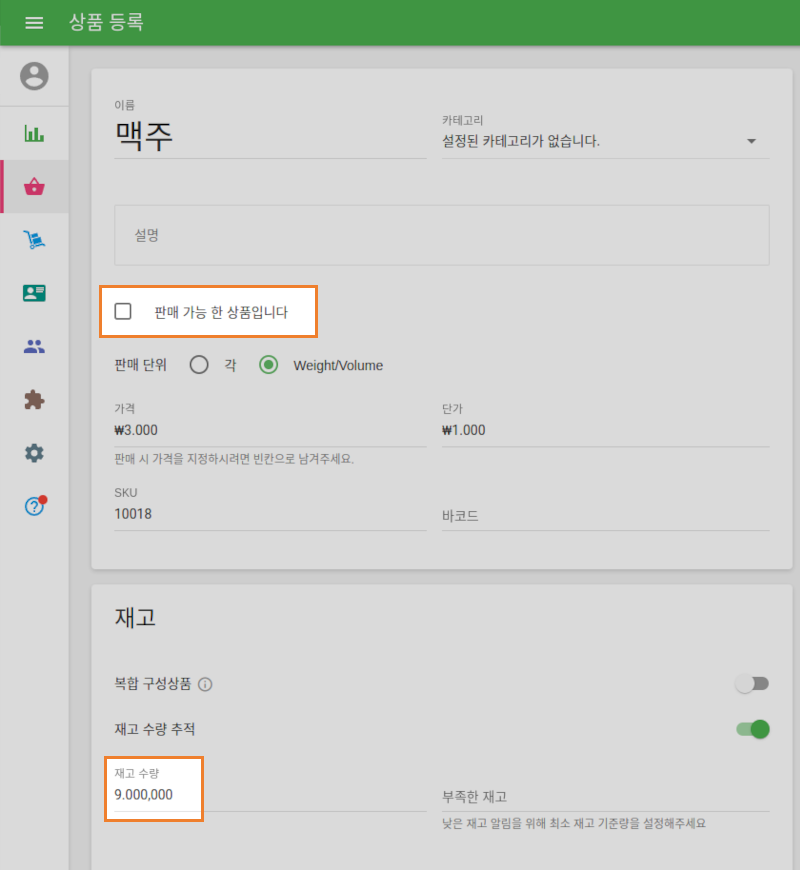Check the 판매 가능 한 상품입니다 checkbox

pos(123,311)
